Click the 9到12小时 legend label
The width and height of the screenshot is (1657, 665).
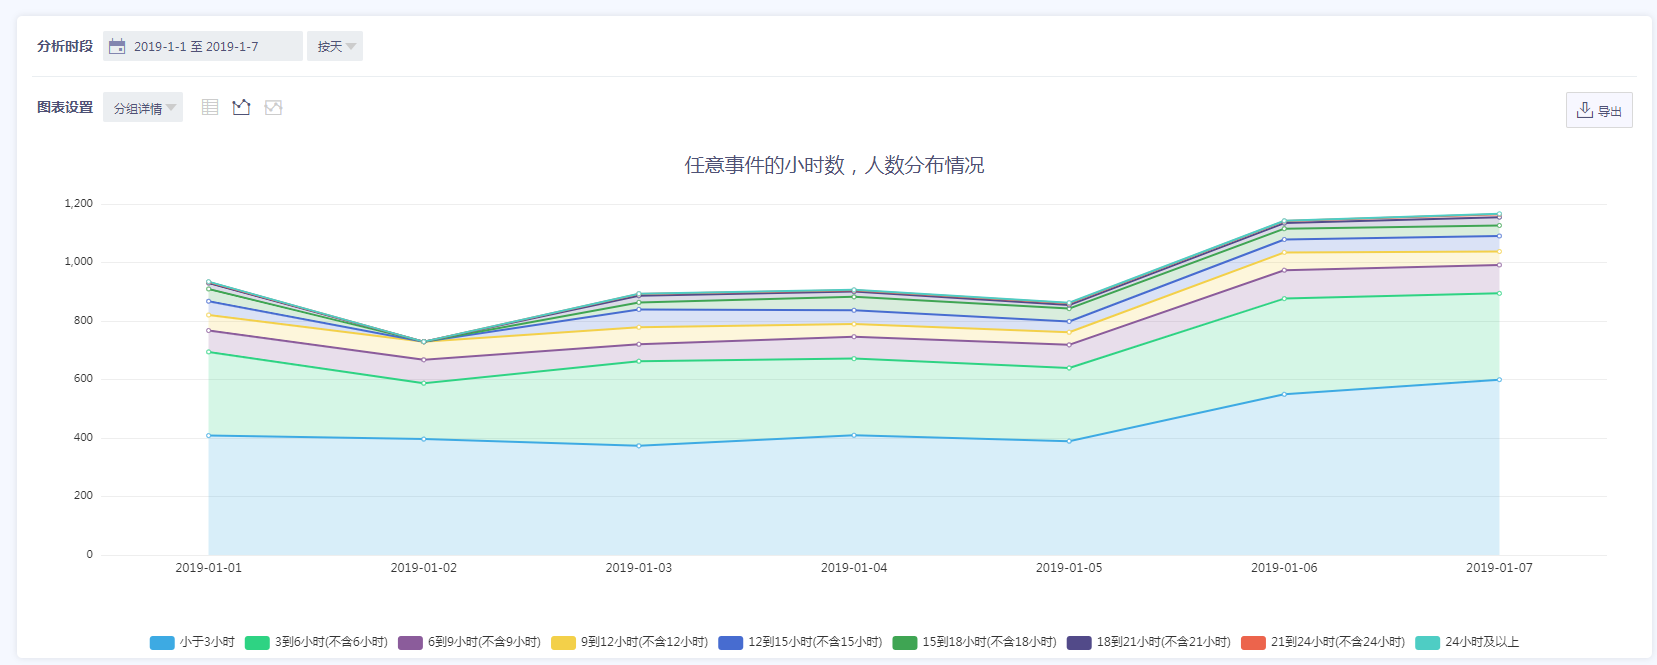coord(644,642)
